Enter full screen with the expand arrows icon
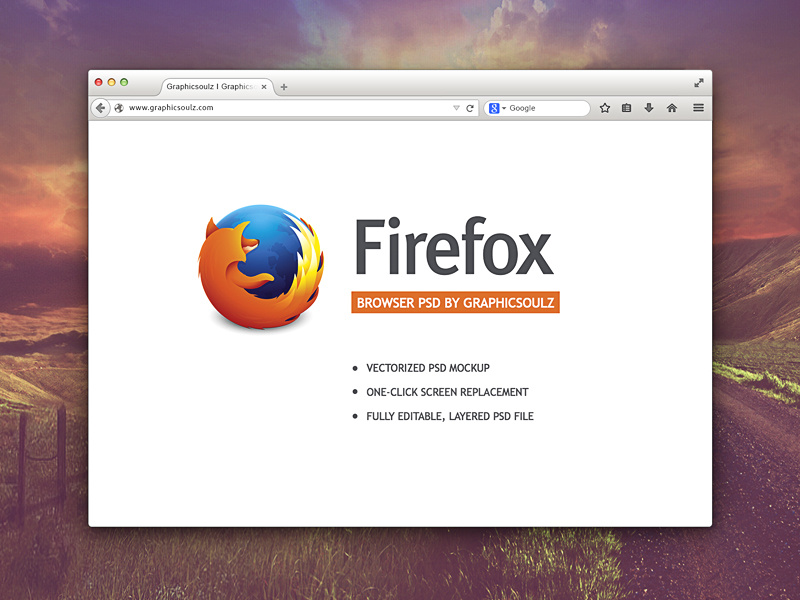The height and width of the screenshot is (600, 800). point(698,83)
